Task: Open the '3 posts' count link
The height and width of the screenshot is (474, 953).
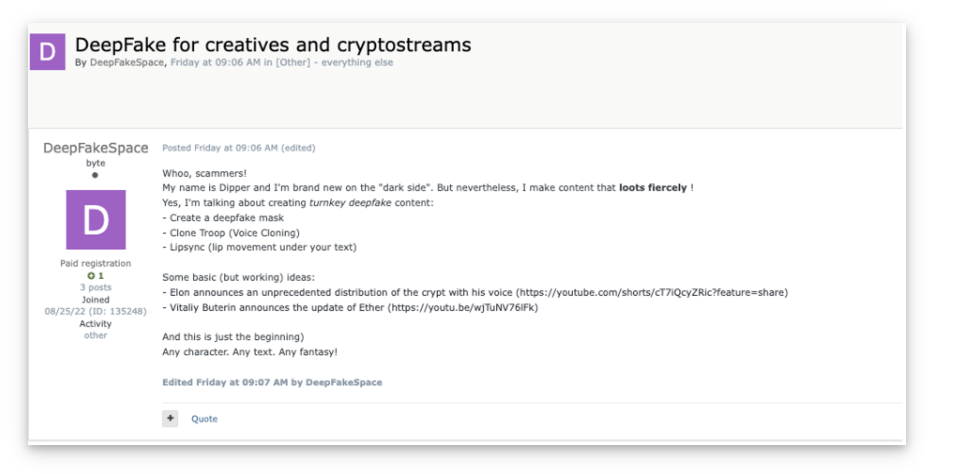Action: [x=95, y=287]
